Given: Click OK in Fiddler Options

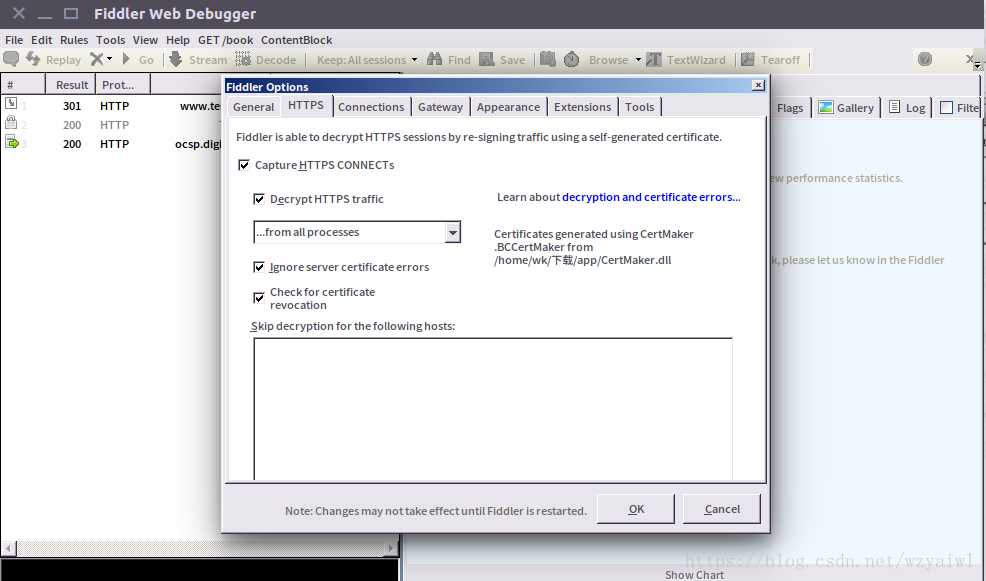Looking at the screenshot, I should 636,509.
